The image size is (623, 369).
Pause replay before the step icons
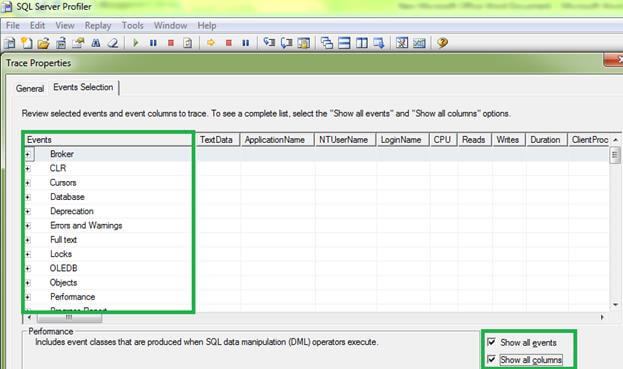click(x=246, y=43)
